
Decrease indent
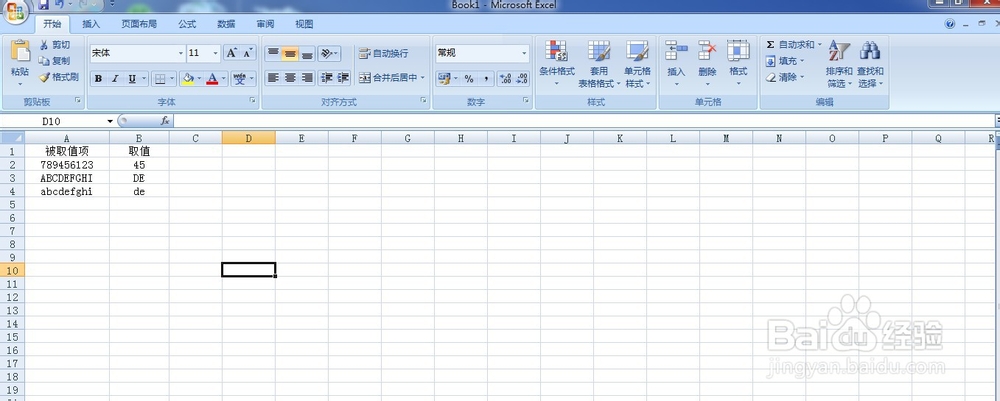327,78
